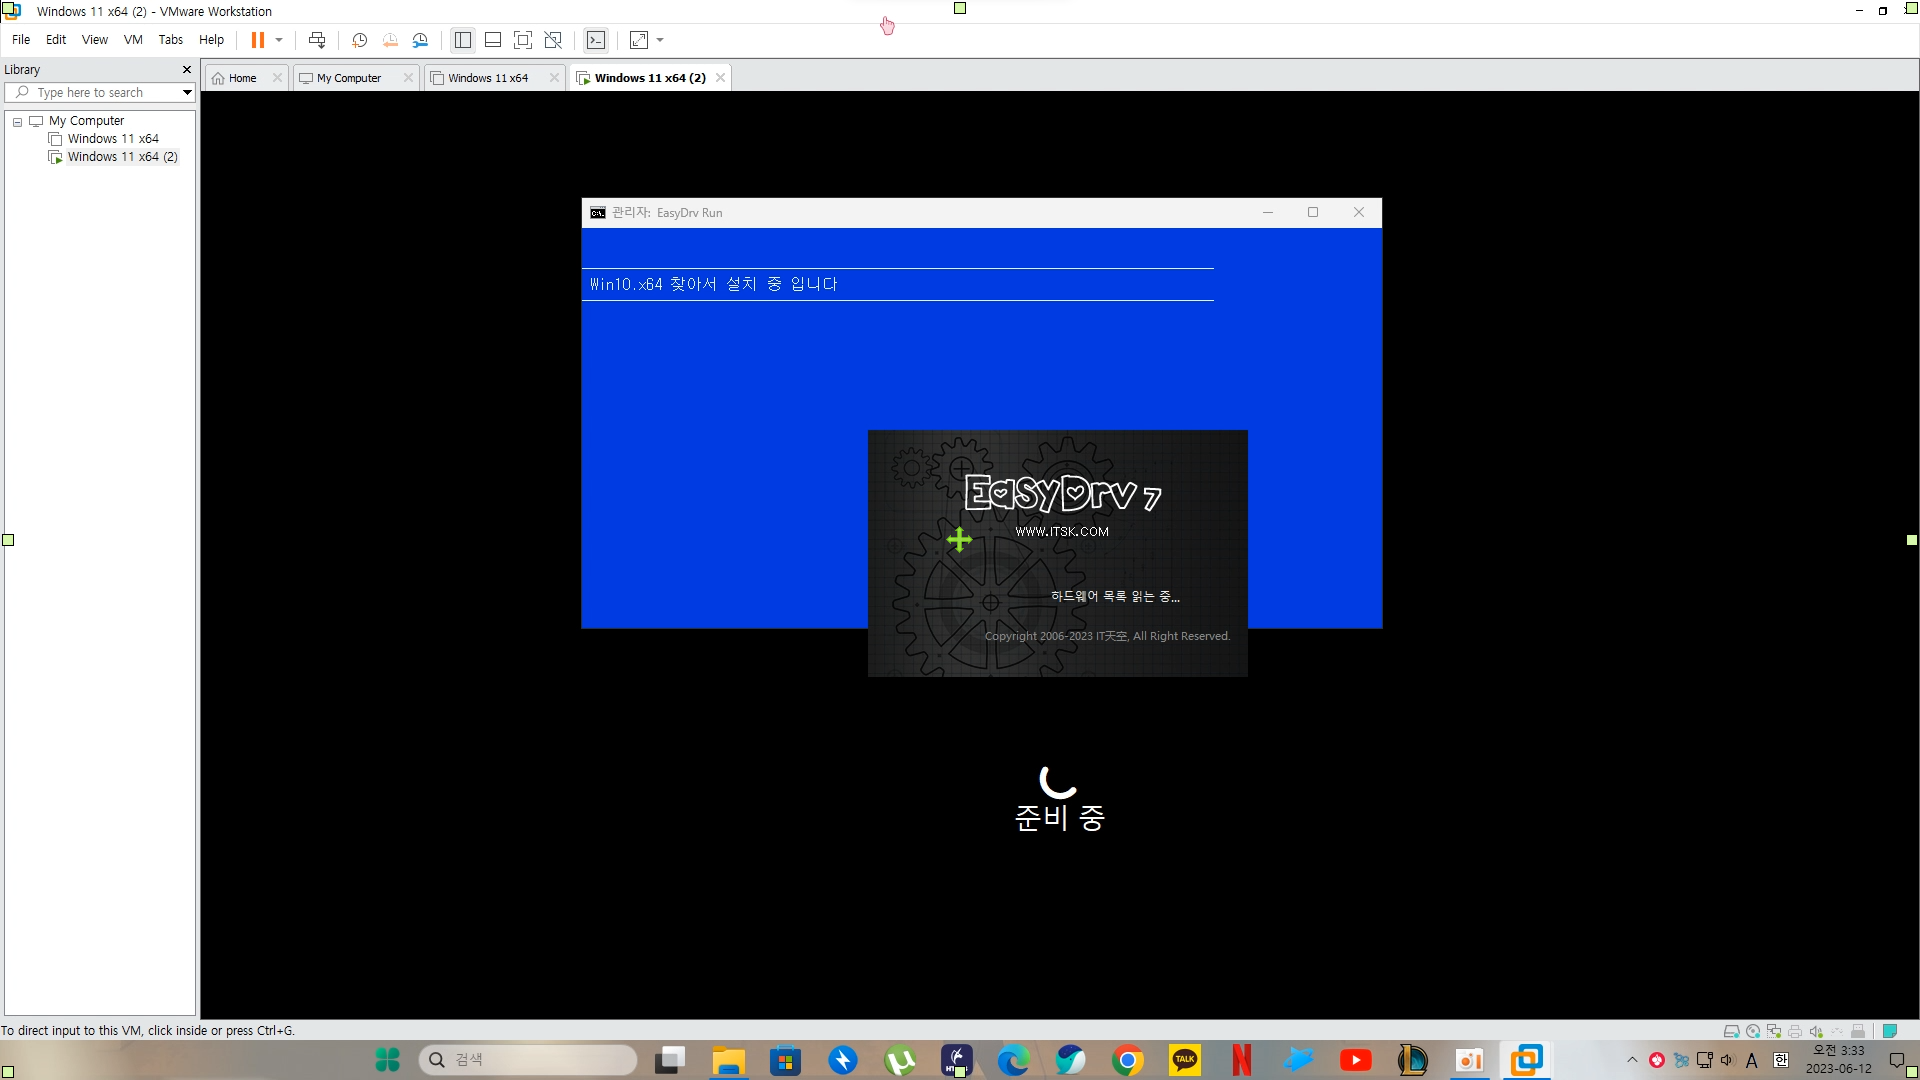Open Google Chrome from taskbar
Image resolution: width=1920 pixels, height=1080 pixels.
click(1128, 1060)
